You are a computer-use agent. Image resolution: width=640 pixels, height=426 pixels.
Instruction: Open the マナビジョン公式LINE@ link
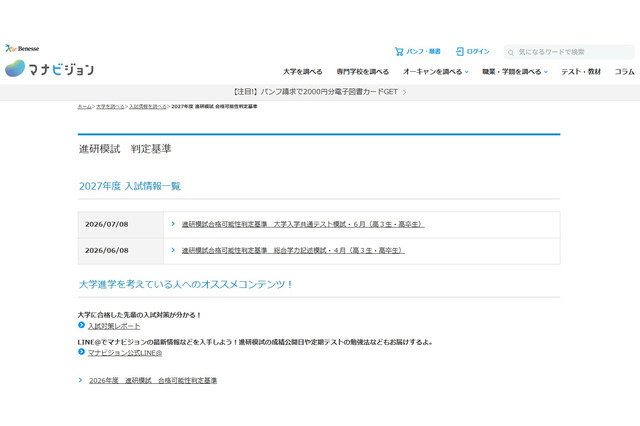(125, 353)
